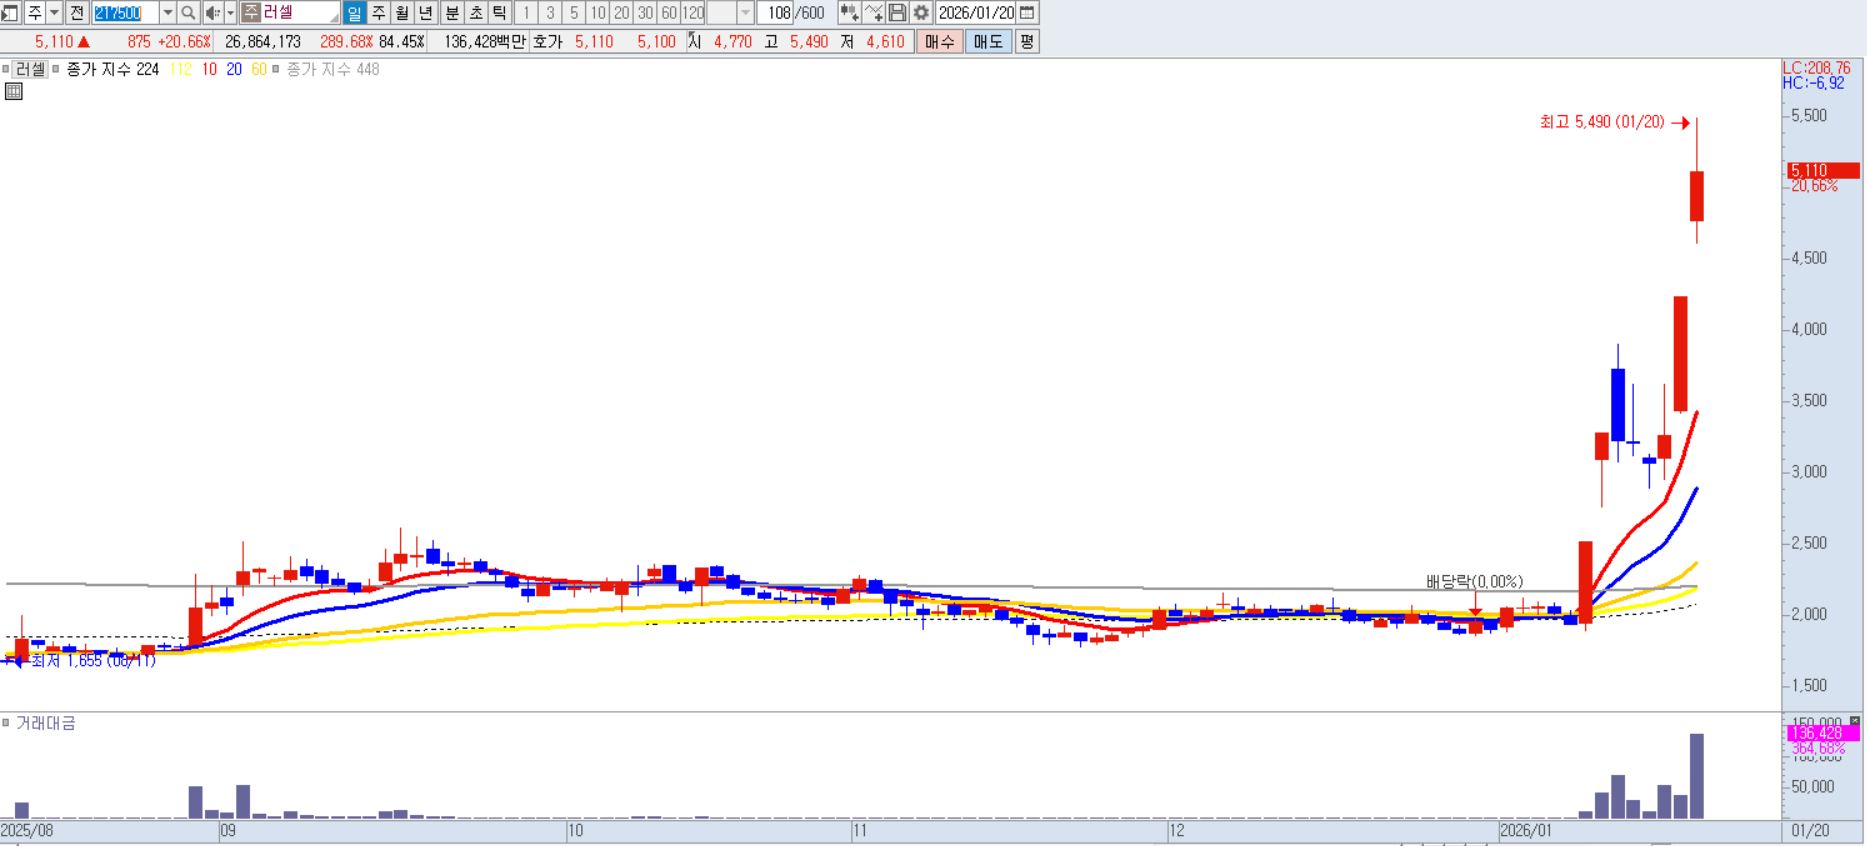Open chart settings gear icon
Screen dimensions: 1867x846
pyautogui.click(x=921, y=13)
